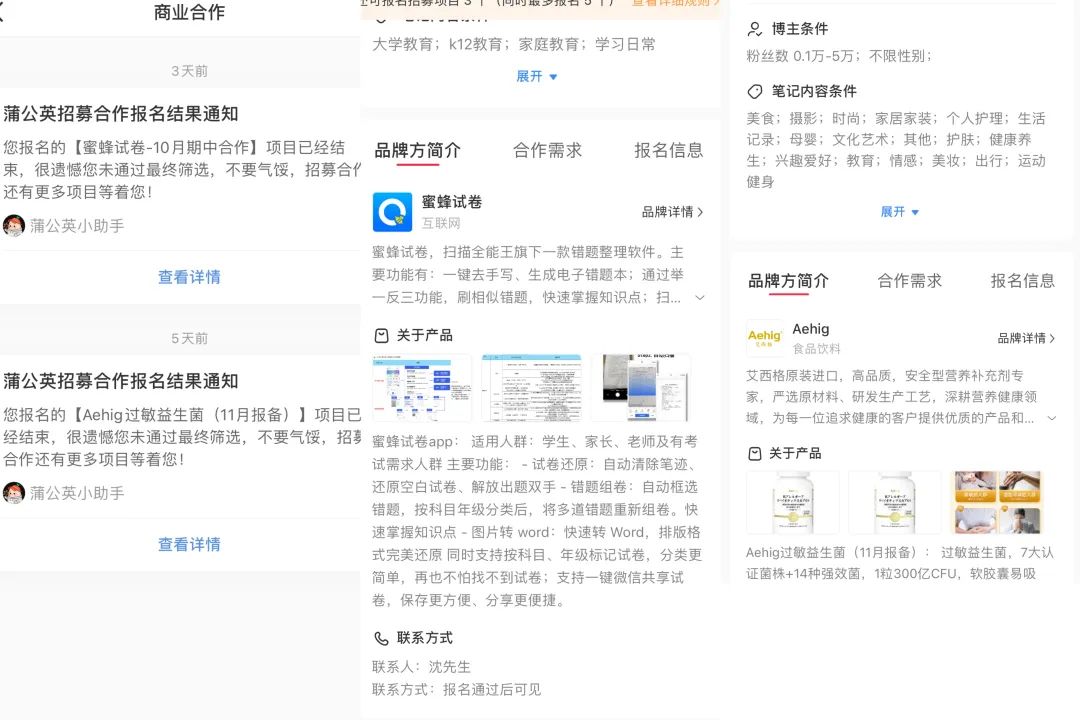Open 品牌详情 for 蜜蜂试卷

(672, 212)
